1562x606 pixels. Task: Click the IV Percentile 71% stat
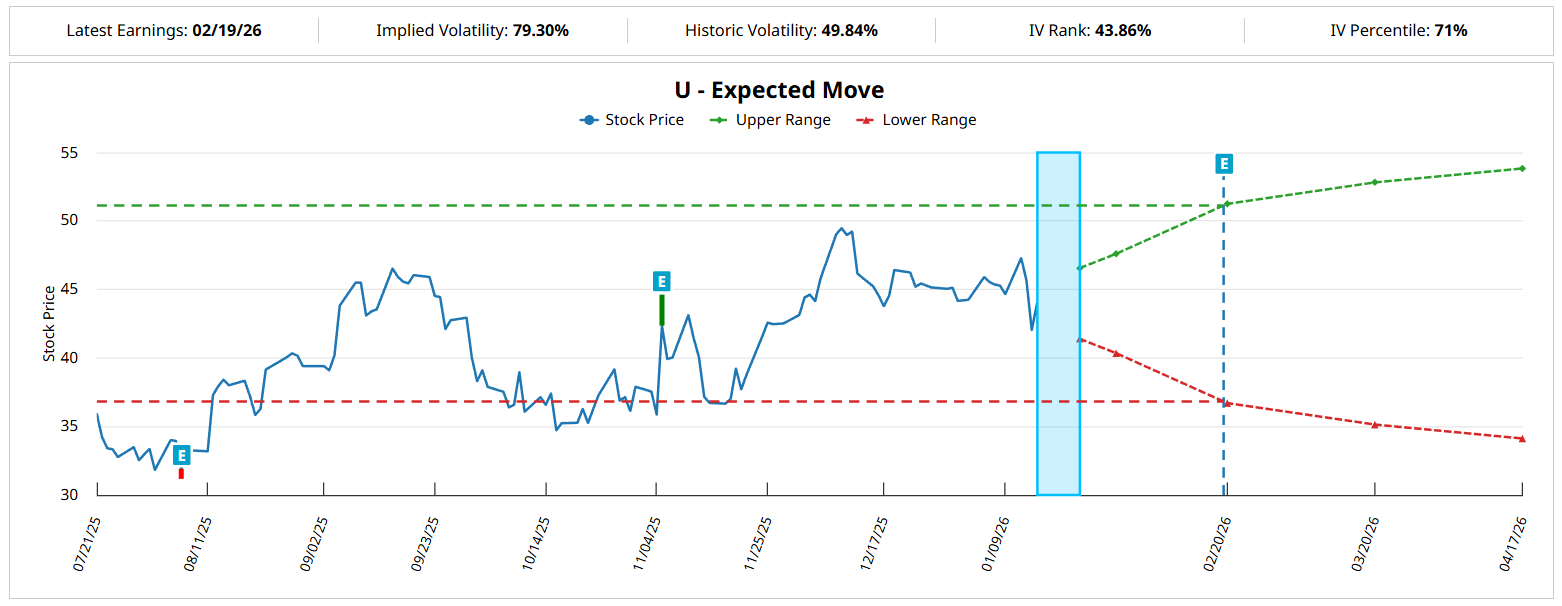click(1450, 31)
